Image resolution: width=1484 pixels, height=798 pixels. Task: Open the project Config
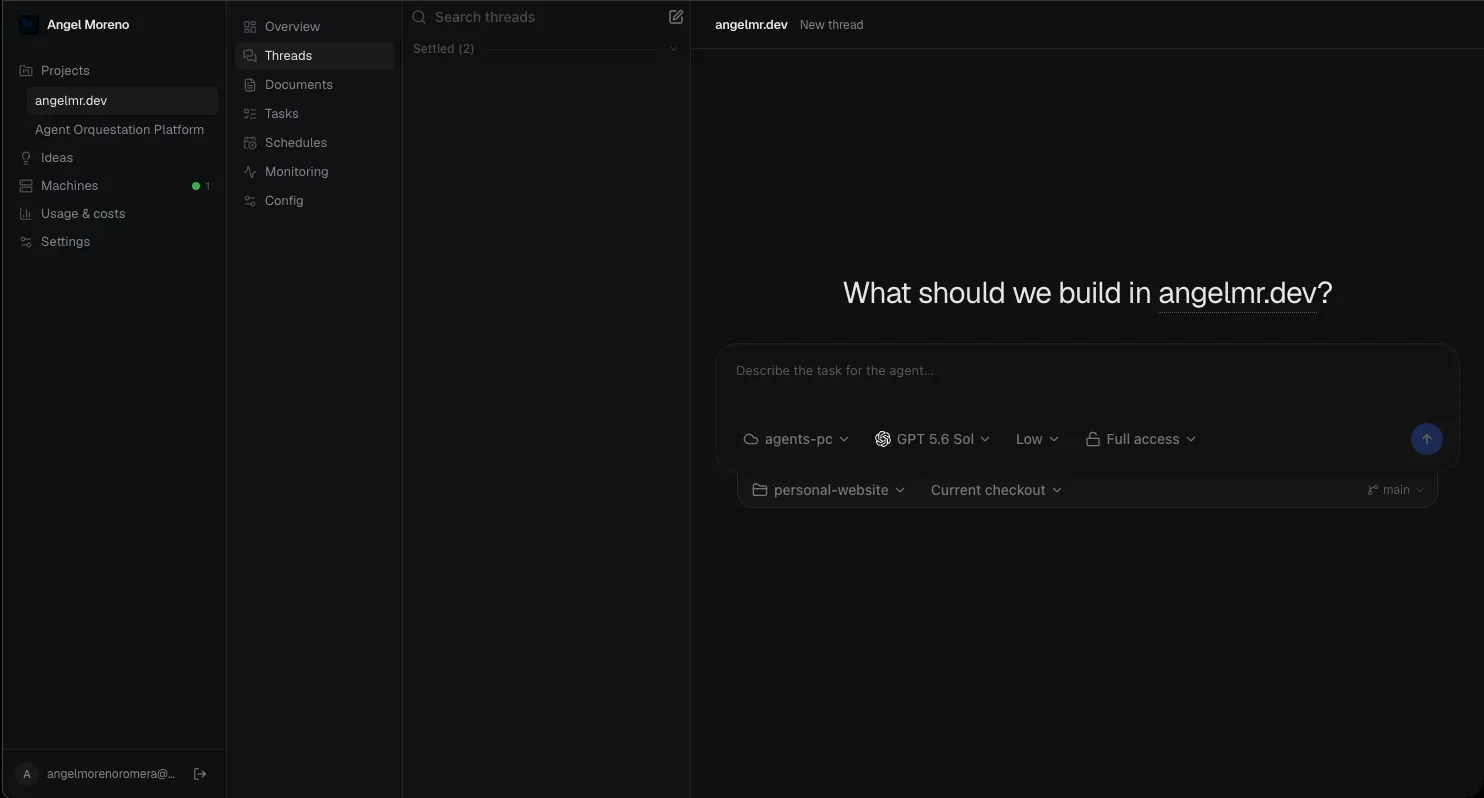point(314,201)
